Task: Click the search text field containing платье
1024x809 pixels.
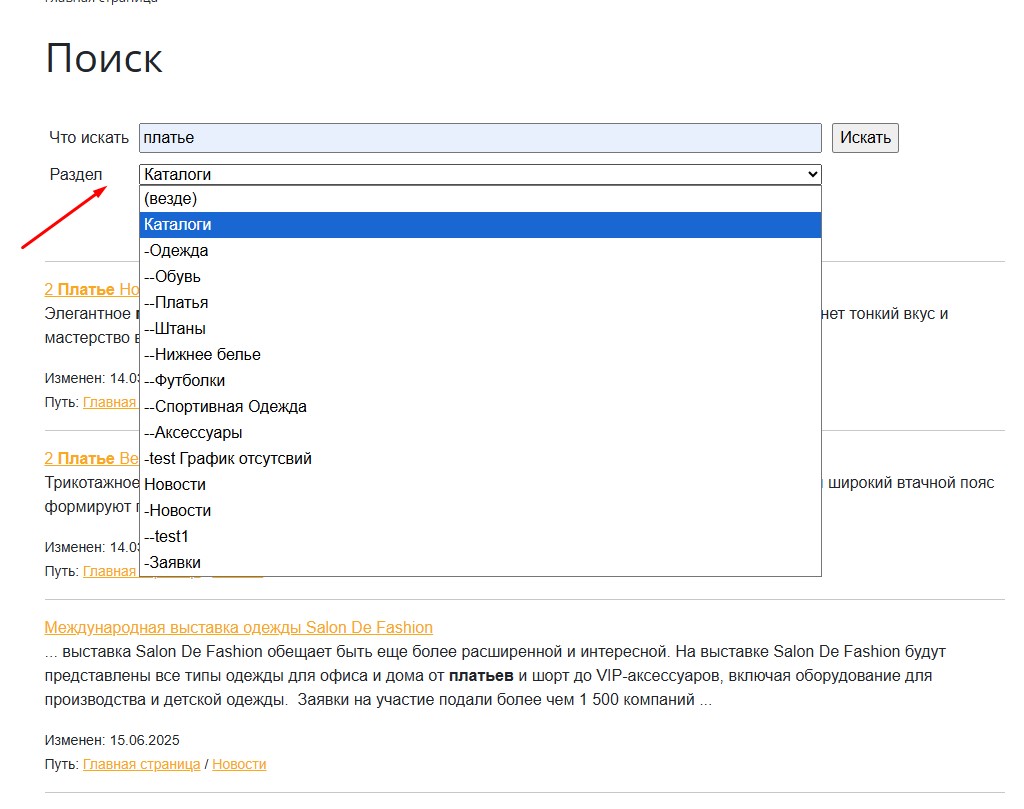Action: pyautogui.click(x=479, y=138)
